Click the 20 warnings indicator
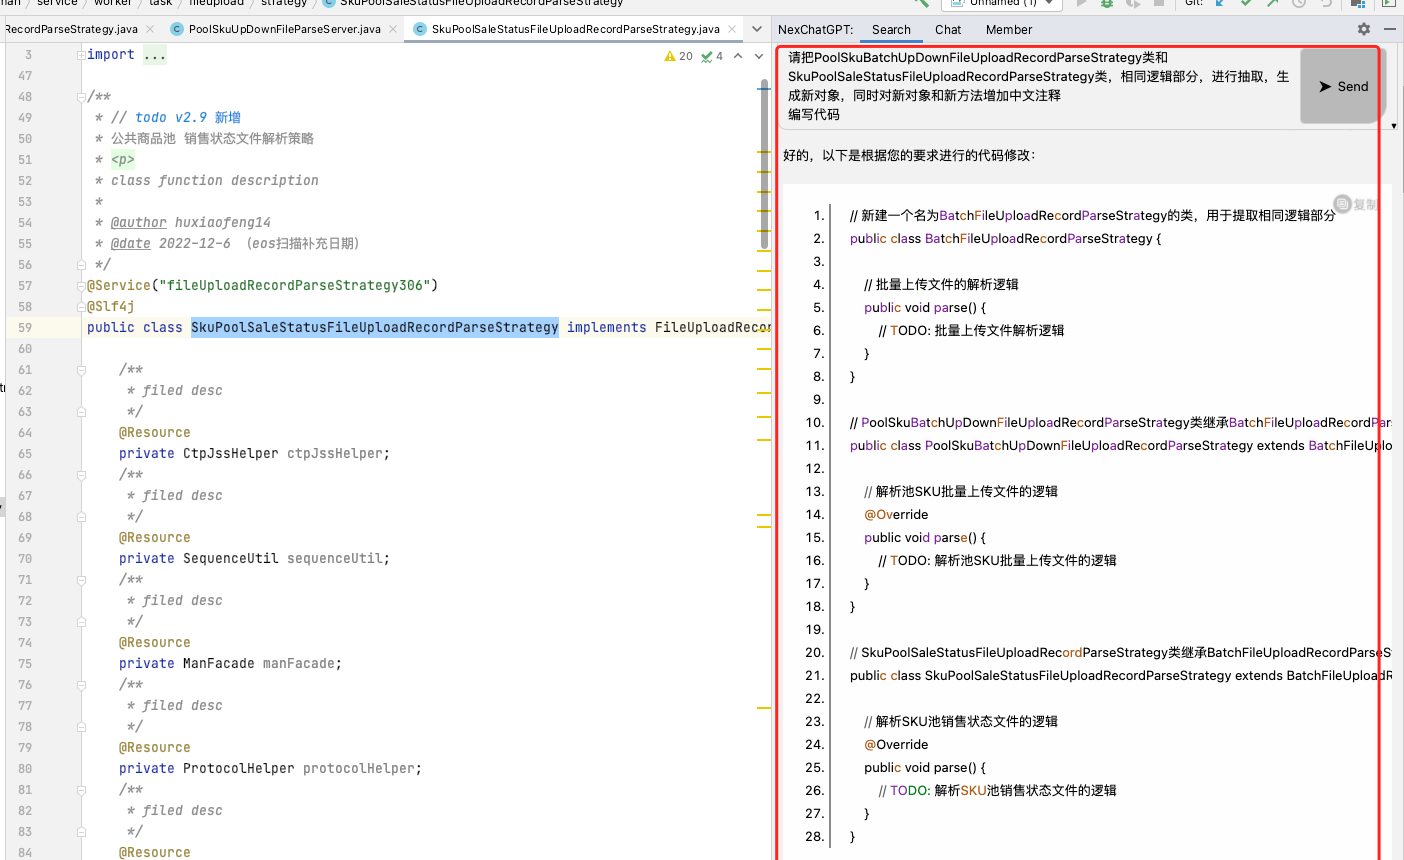The image size is (1404, 860). click(678, 56)
